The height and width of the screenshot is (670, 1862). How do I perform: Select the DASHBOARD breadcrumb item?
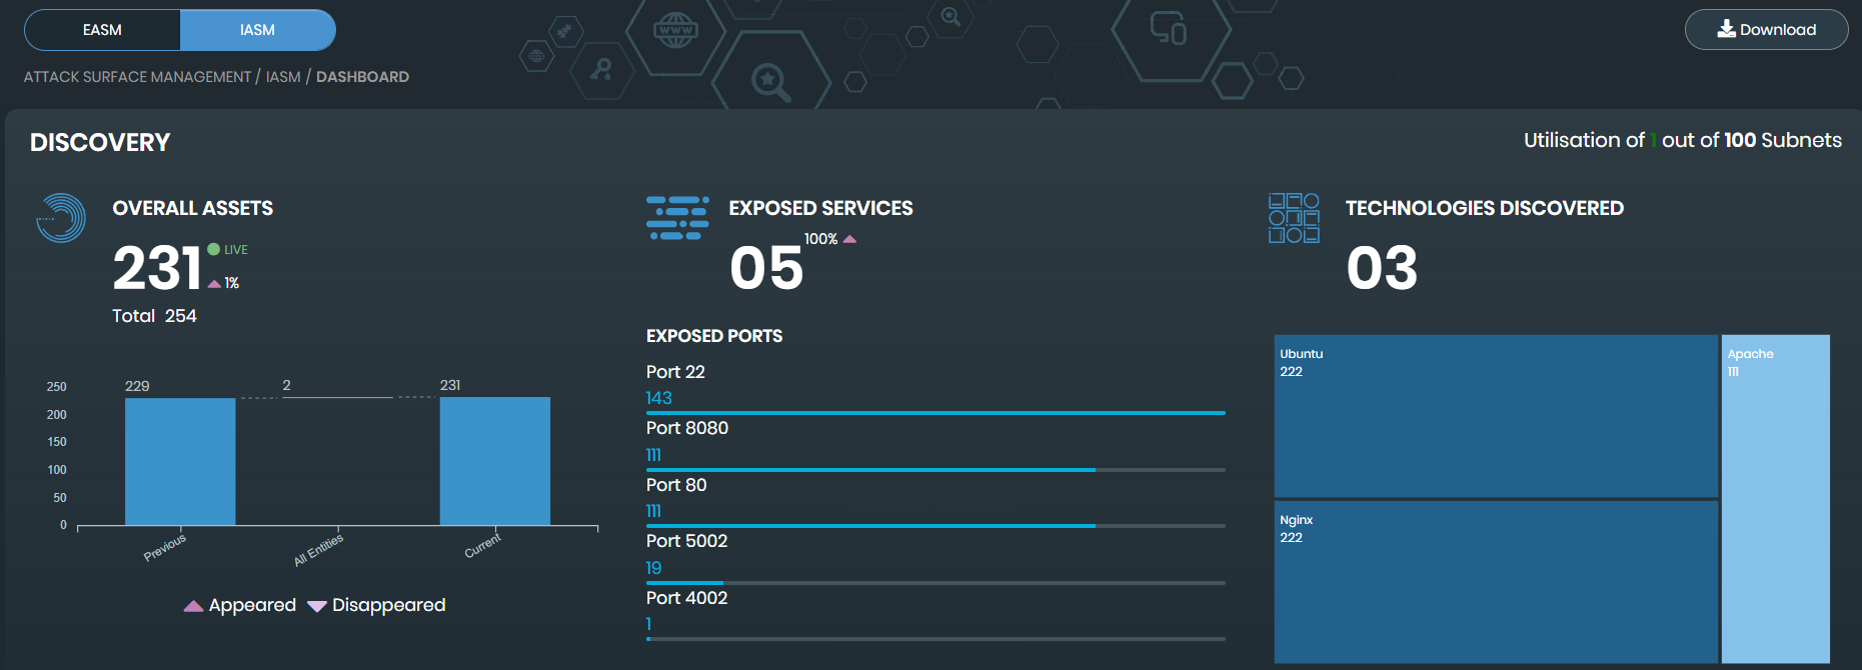click(360, 76)
